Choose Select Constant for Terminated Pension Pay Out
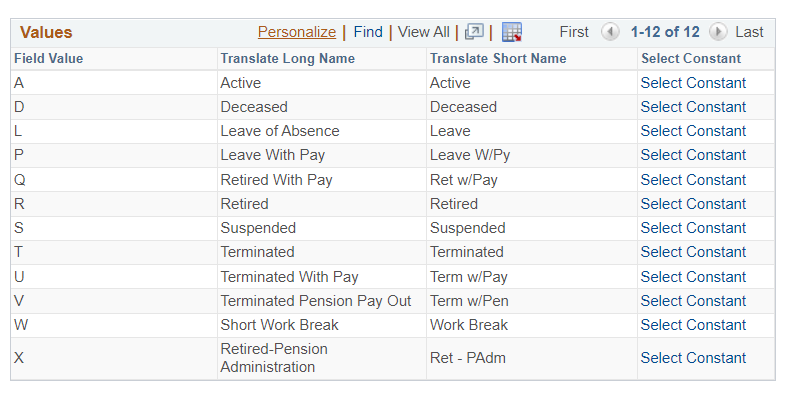Screen dimensions: 789x393 [x=693, y=301]
